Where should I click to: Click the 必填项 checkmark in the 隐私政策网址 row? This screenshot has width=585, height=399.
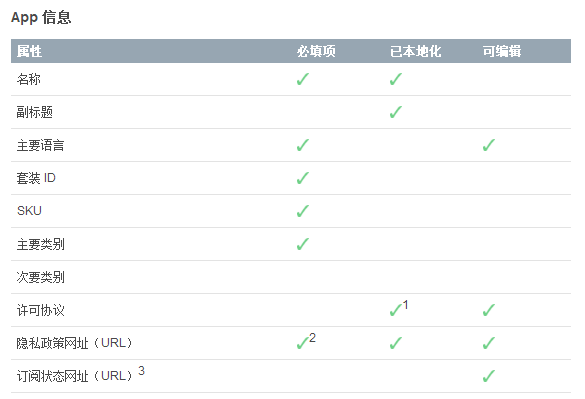(x=303, y=343)
